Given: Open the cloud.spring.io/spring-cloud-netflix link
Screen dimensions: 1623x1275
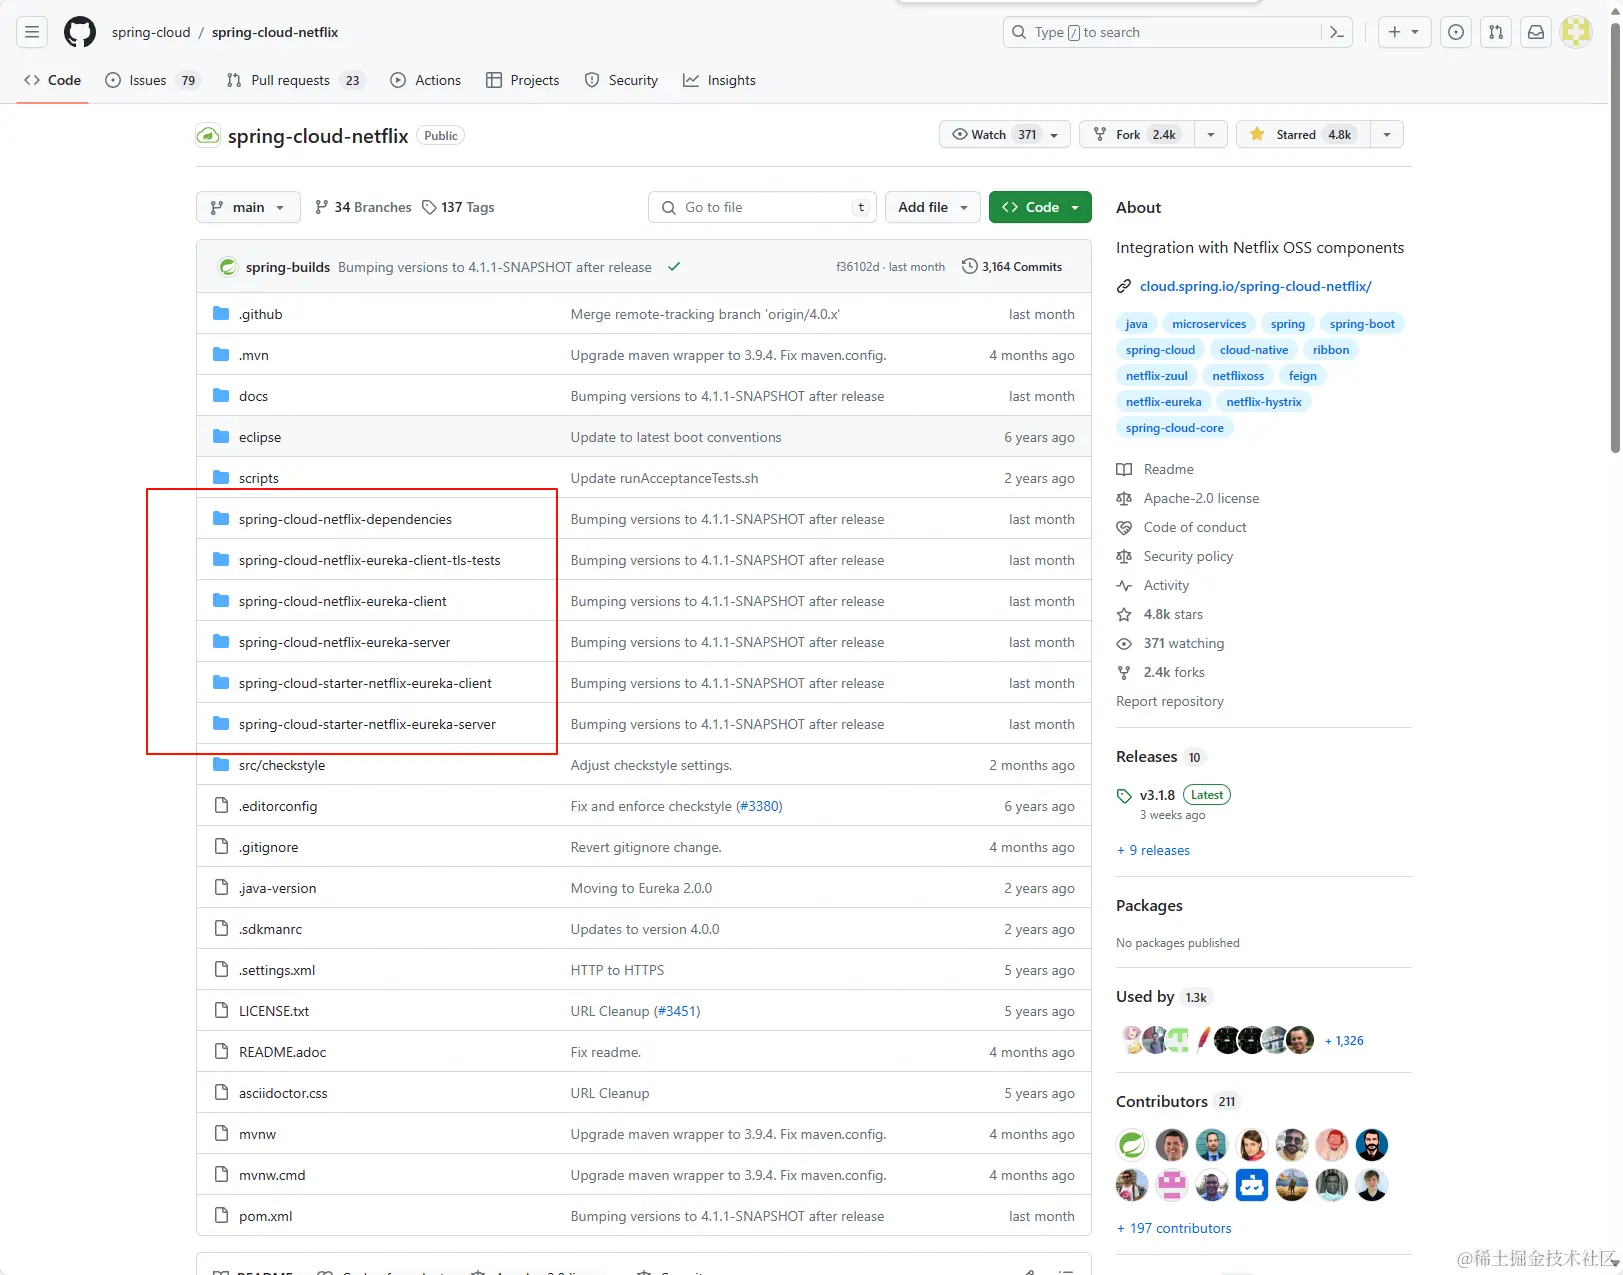Looking at the screenshot, I should pyautogui.click(x=1255, y=286).
